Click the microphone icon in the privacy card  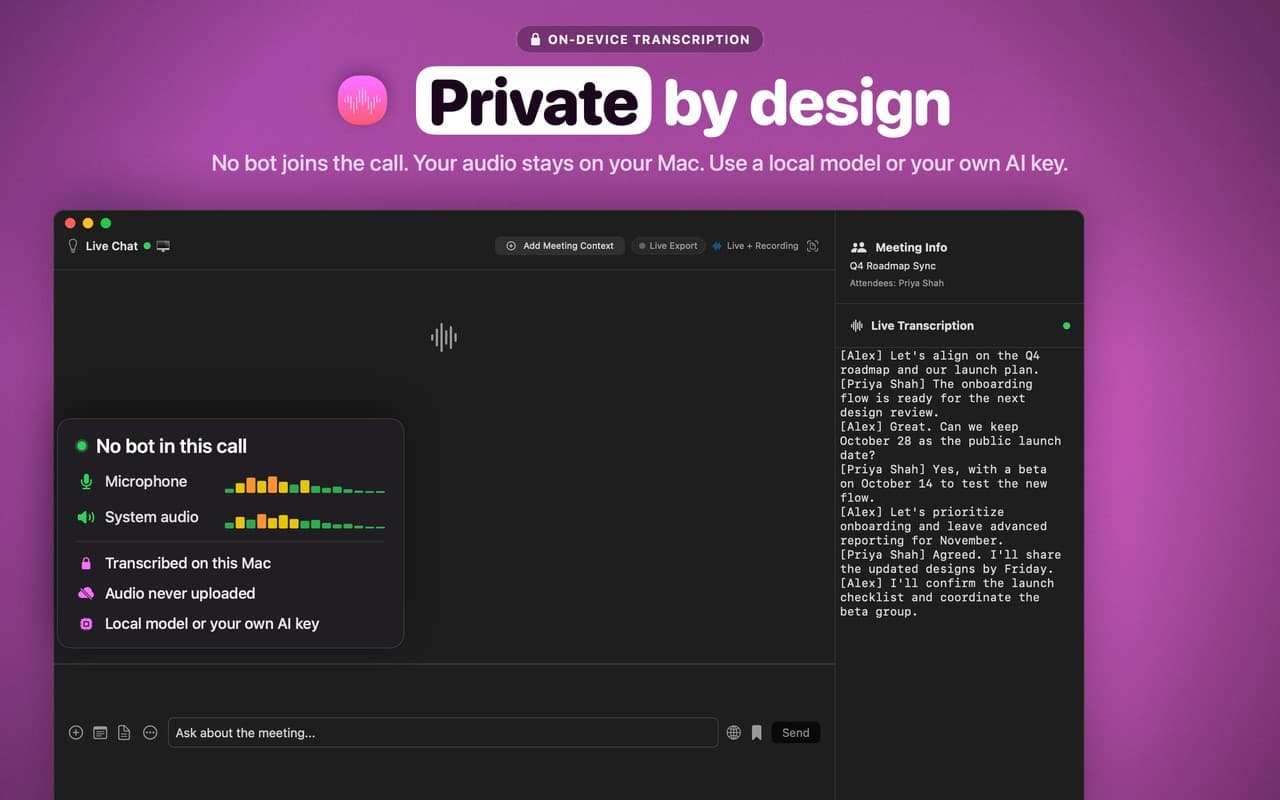(x=86, y=482)
